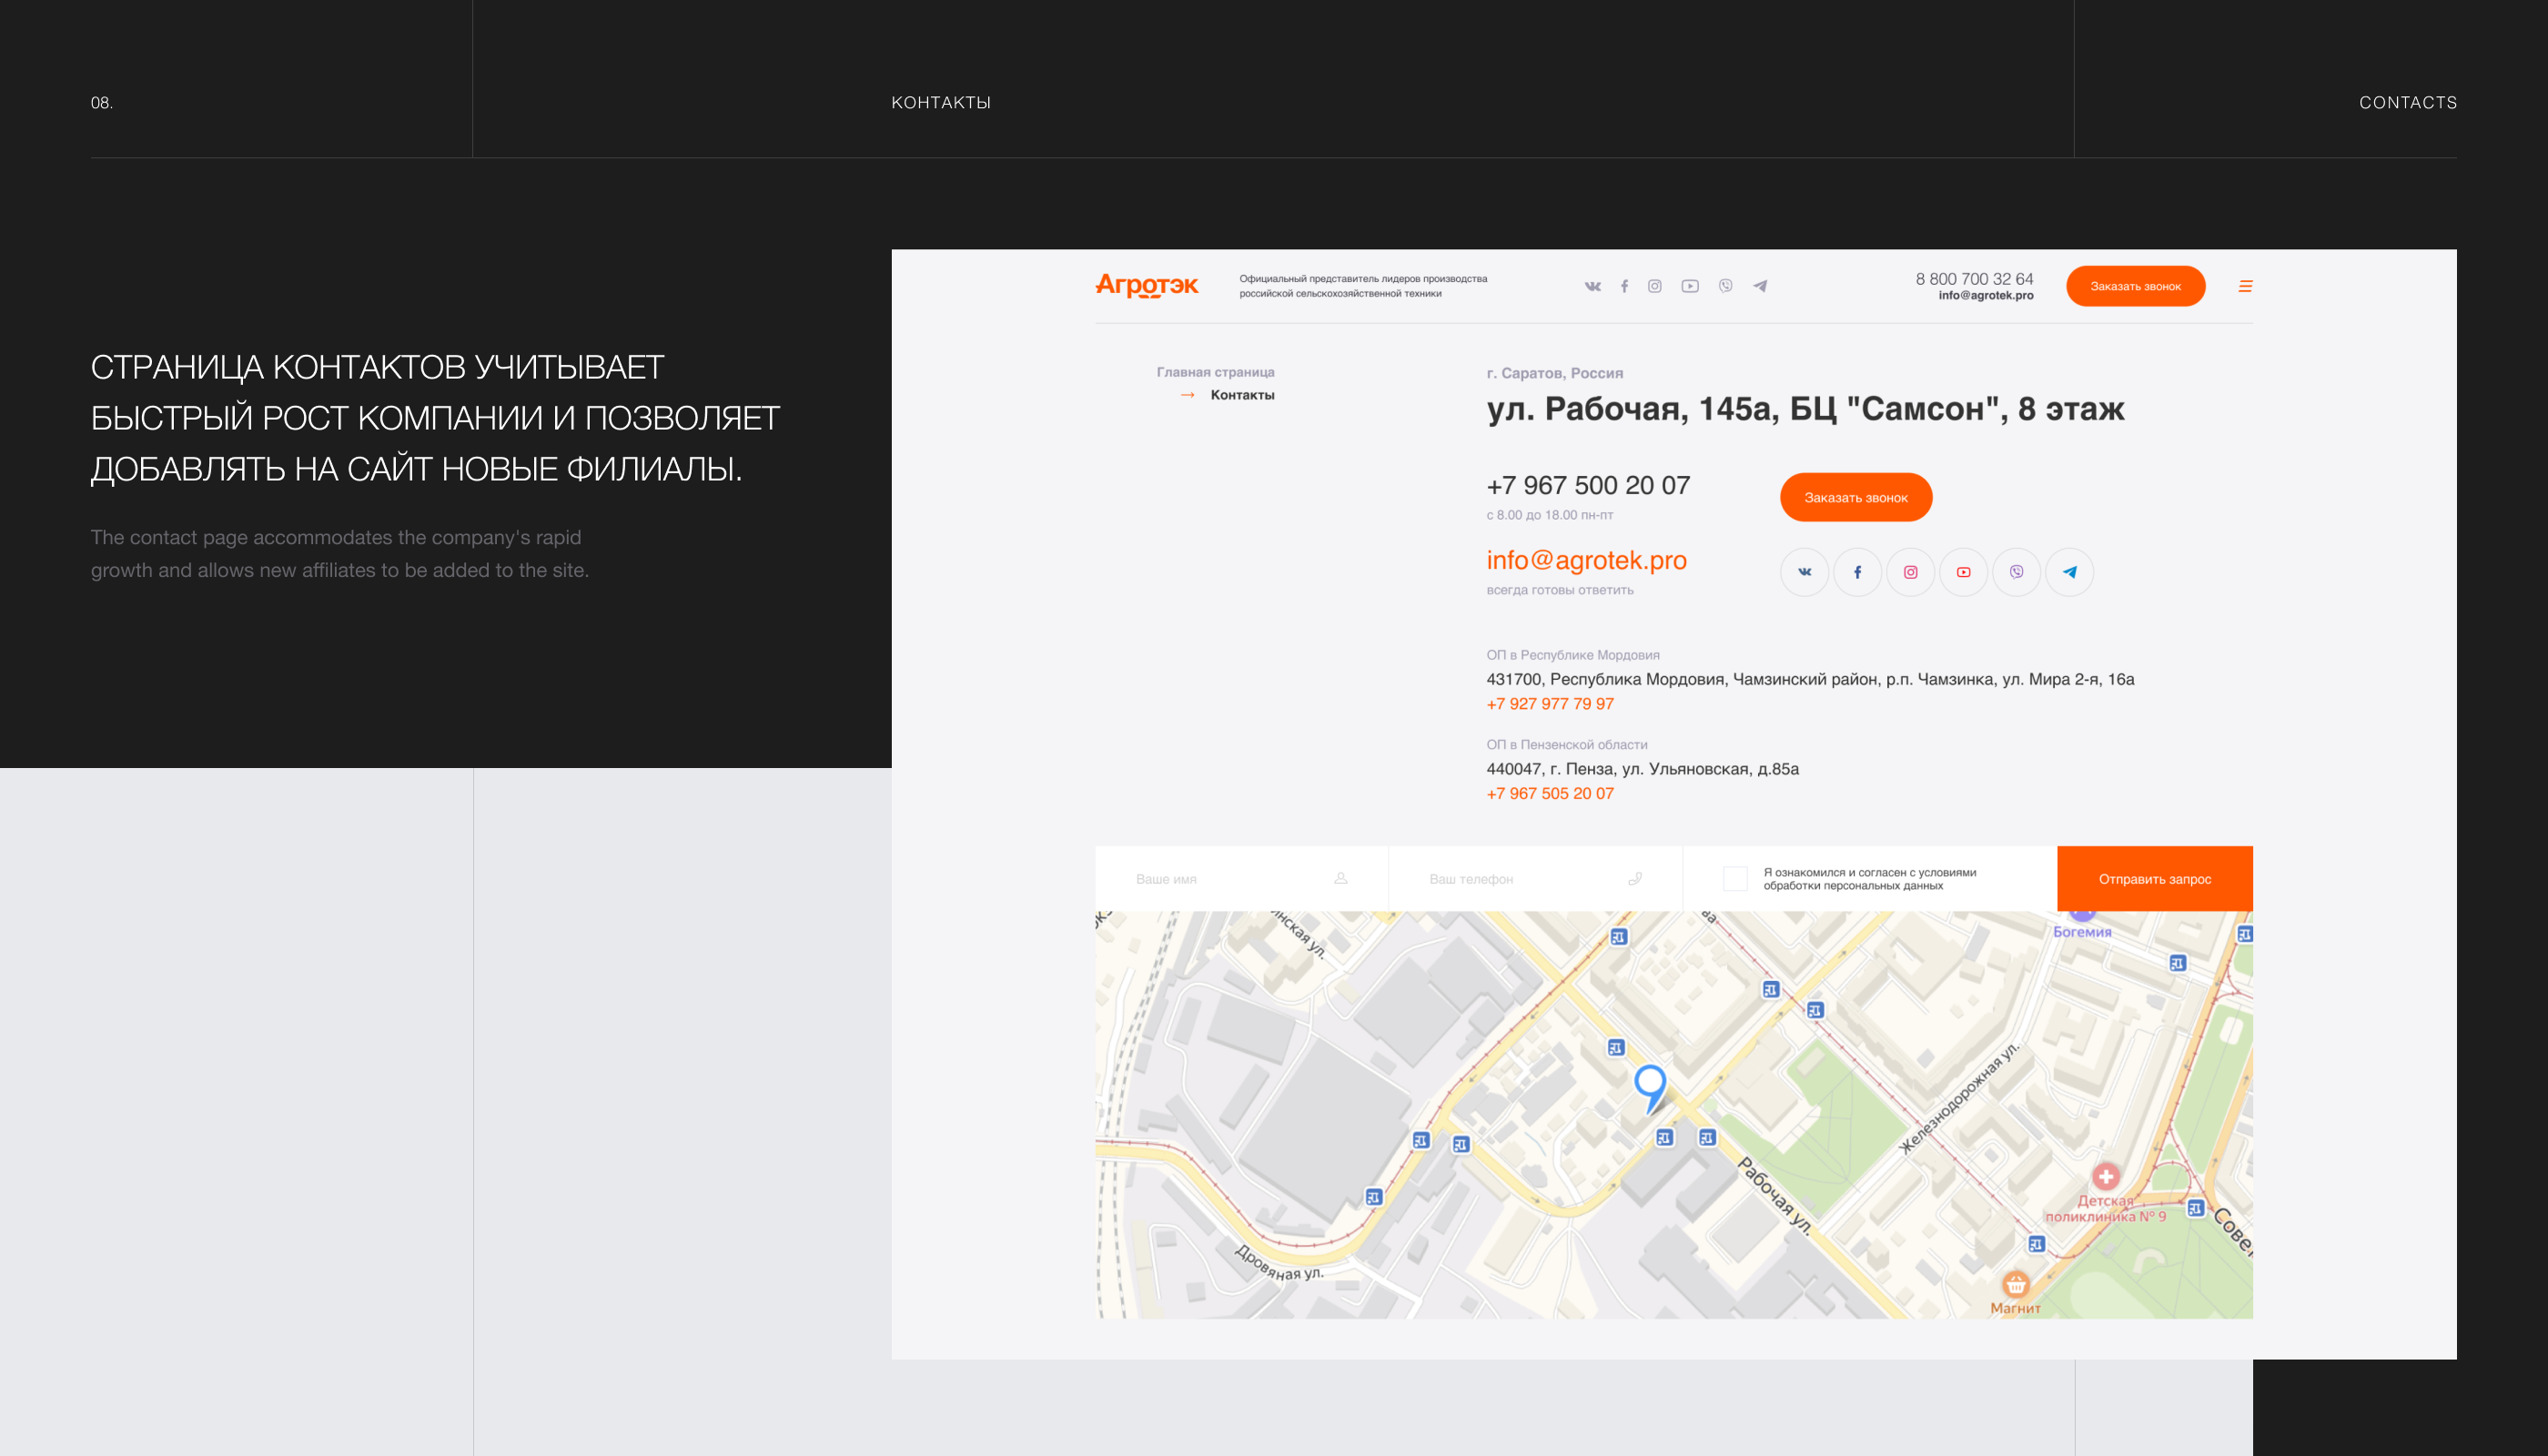Click the round Viber social button

[2016, 572]
